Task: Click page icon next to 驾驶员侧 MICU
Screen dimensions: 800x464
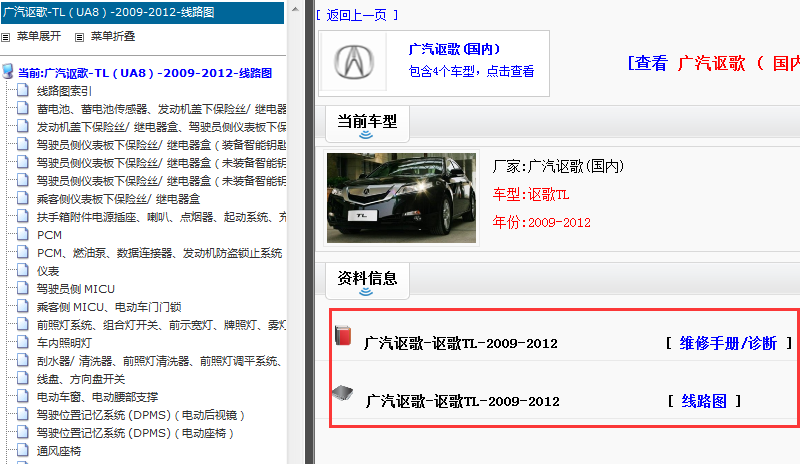Action: click(x=22, y=288)
